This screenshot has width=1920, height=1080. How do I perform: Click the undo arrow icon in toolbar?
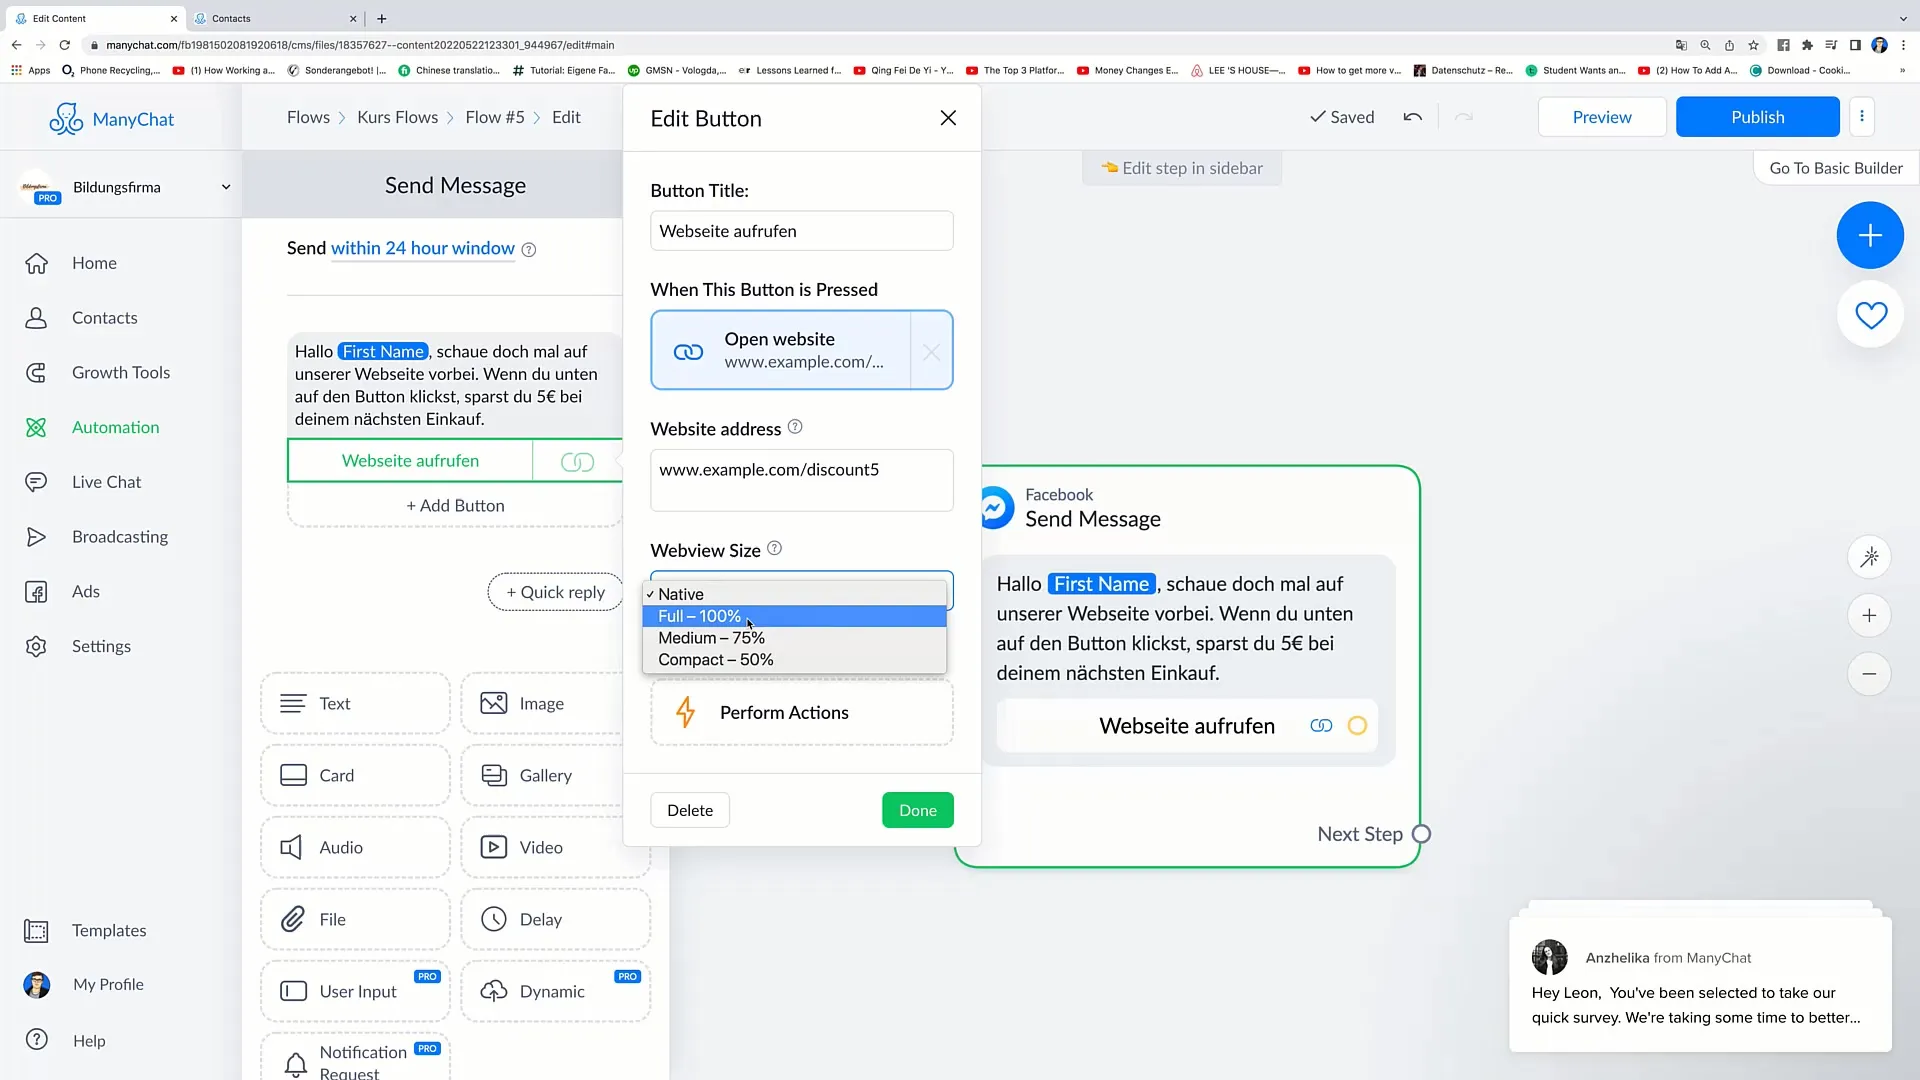pos(1412,117)
